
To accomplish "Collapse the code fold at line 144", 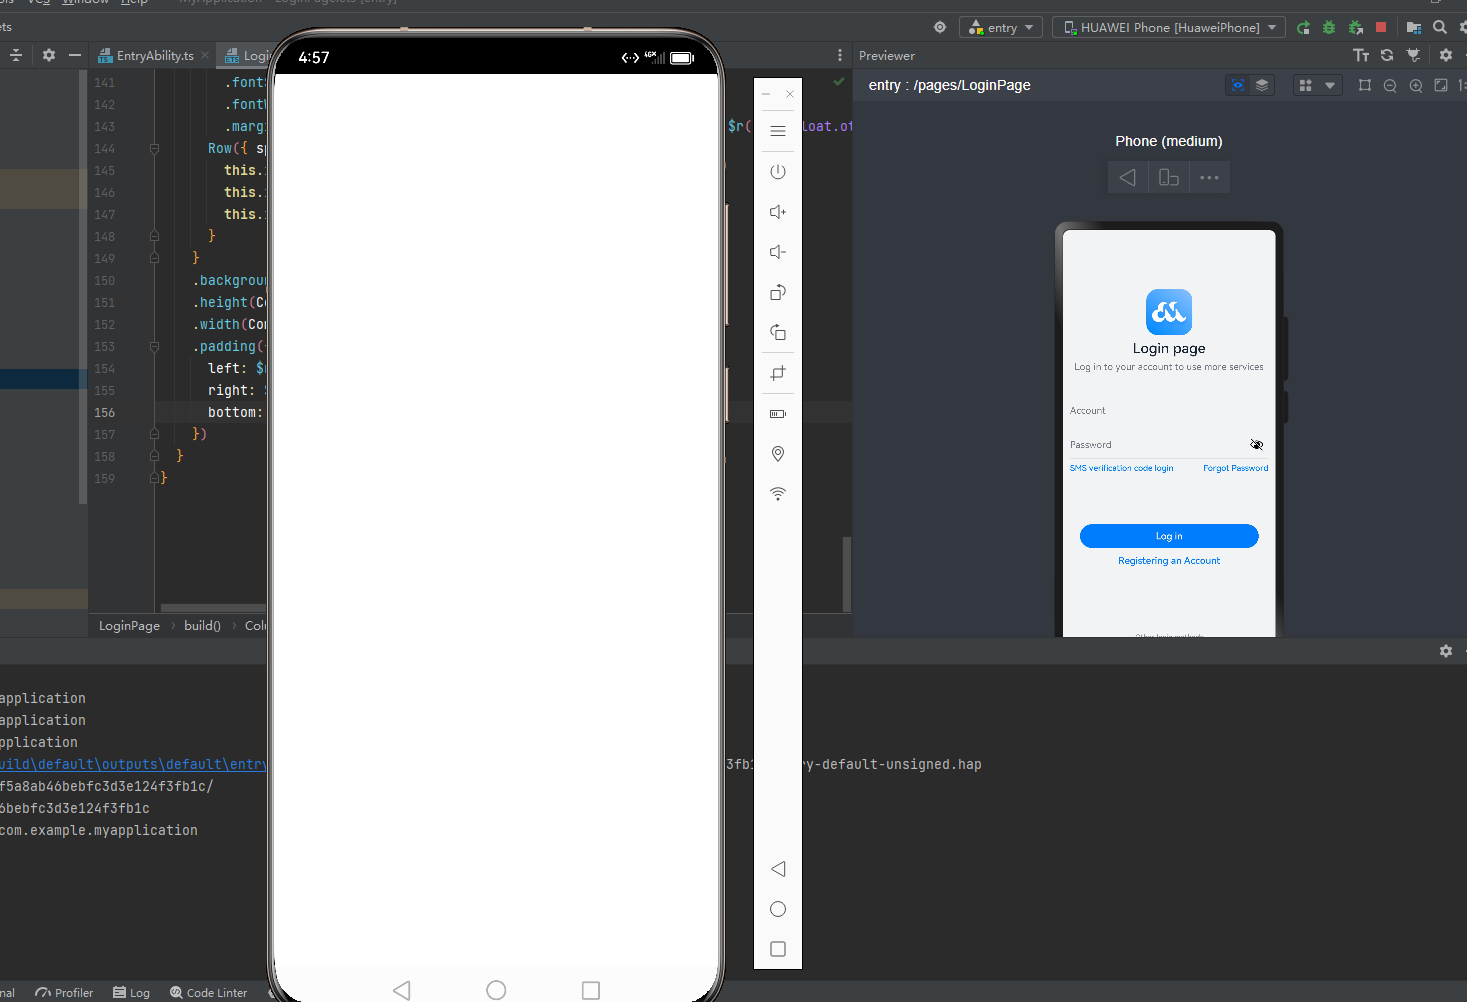I will (x=154, y=148).
